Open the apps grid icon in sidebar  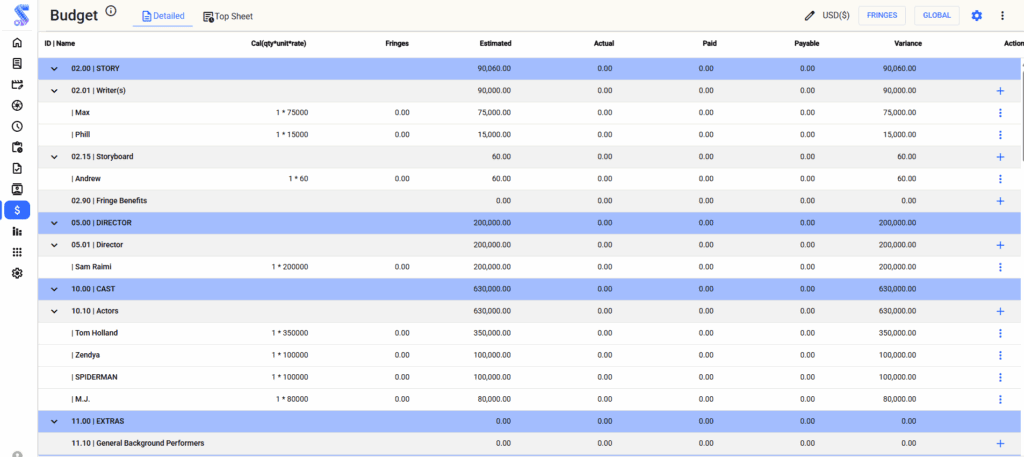coord(17,252)
